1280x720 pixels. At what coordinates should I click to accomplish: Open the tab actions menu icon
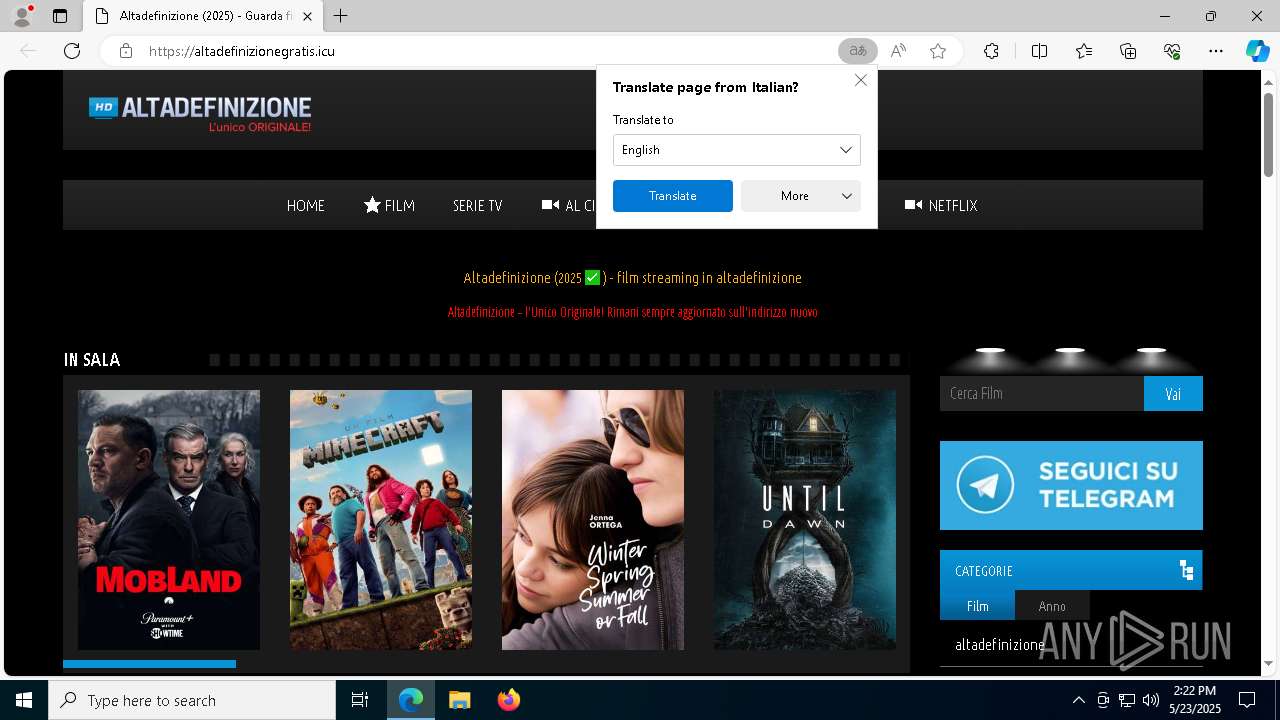[x=60, y=16]
